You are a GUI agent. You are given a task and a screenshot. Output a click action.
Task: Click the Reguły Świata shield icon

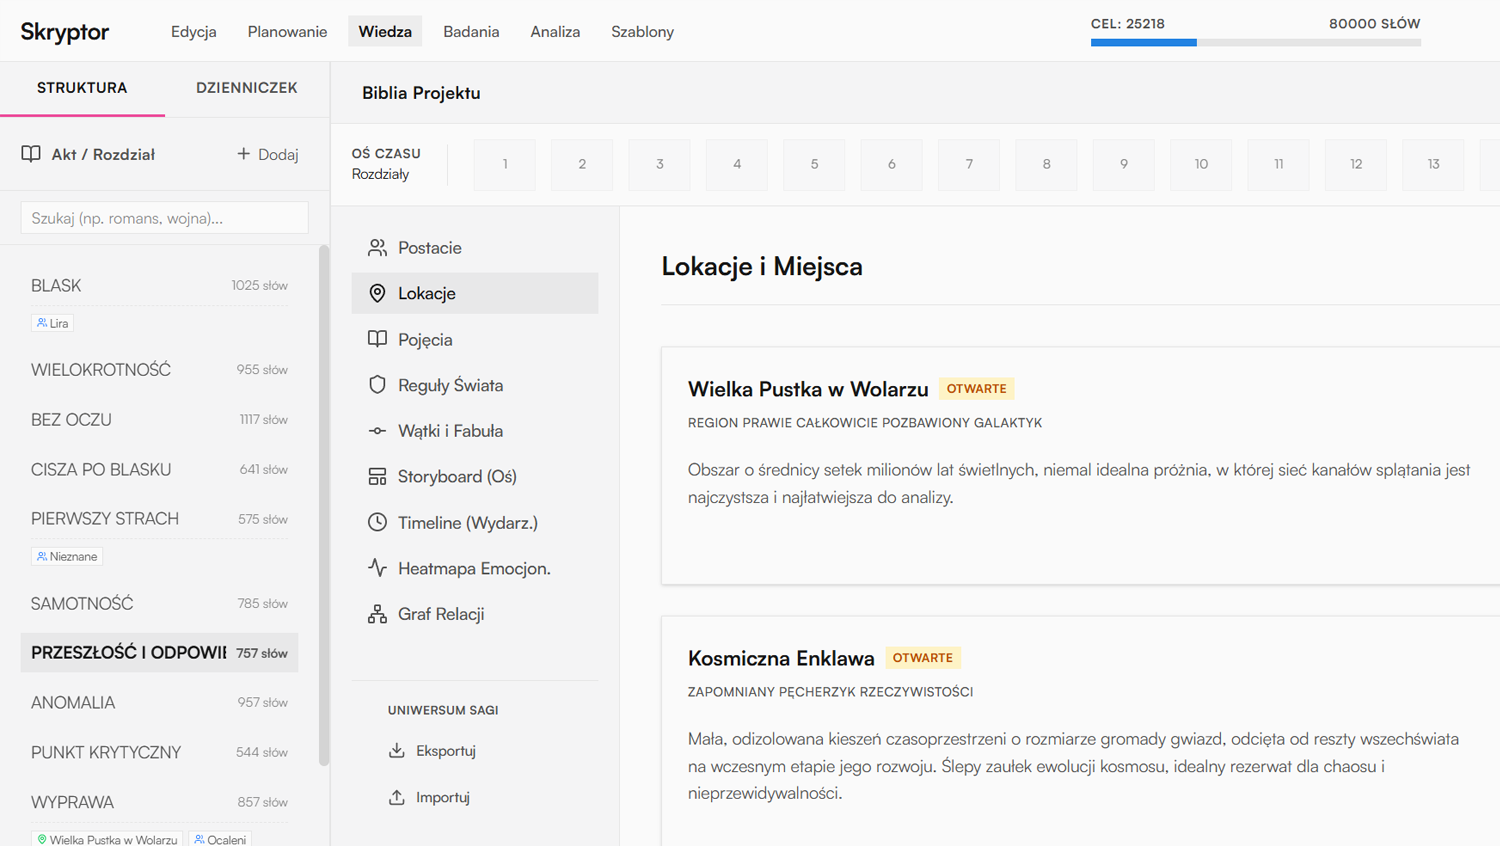coord(377,385)
